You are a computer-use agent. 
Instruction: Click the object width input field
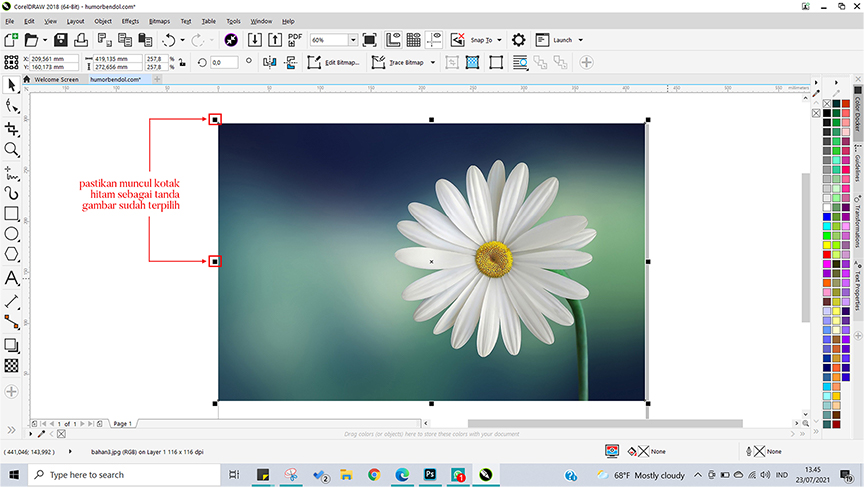click(118, 58)
